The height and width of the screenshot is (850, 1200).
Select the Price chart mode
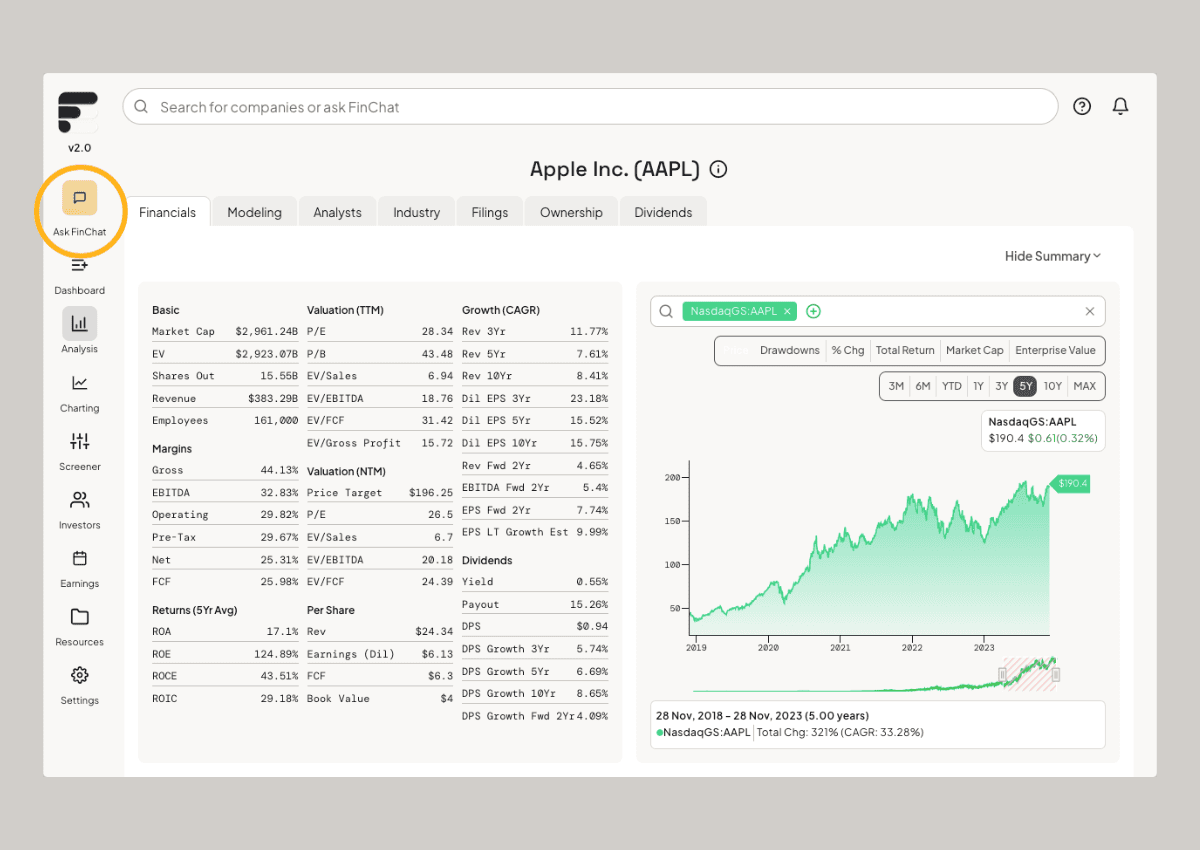737,350
